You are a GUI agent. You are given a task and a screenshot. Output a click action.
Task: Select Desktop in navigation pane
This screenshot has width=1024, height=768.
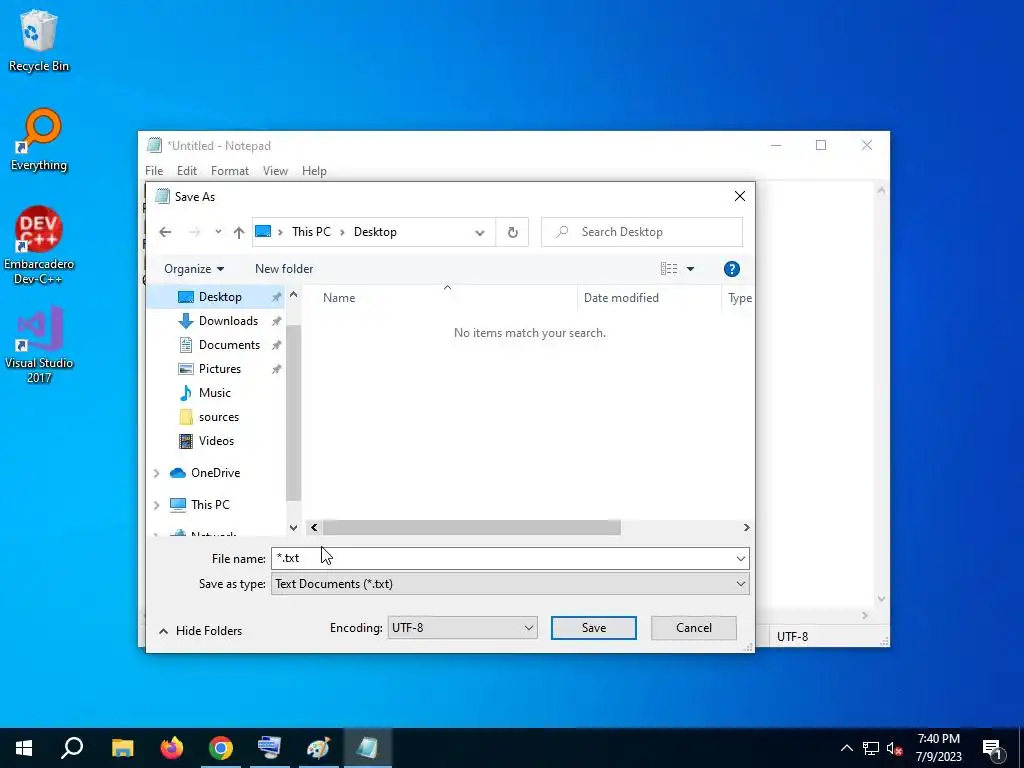(x=220, y=297)
